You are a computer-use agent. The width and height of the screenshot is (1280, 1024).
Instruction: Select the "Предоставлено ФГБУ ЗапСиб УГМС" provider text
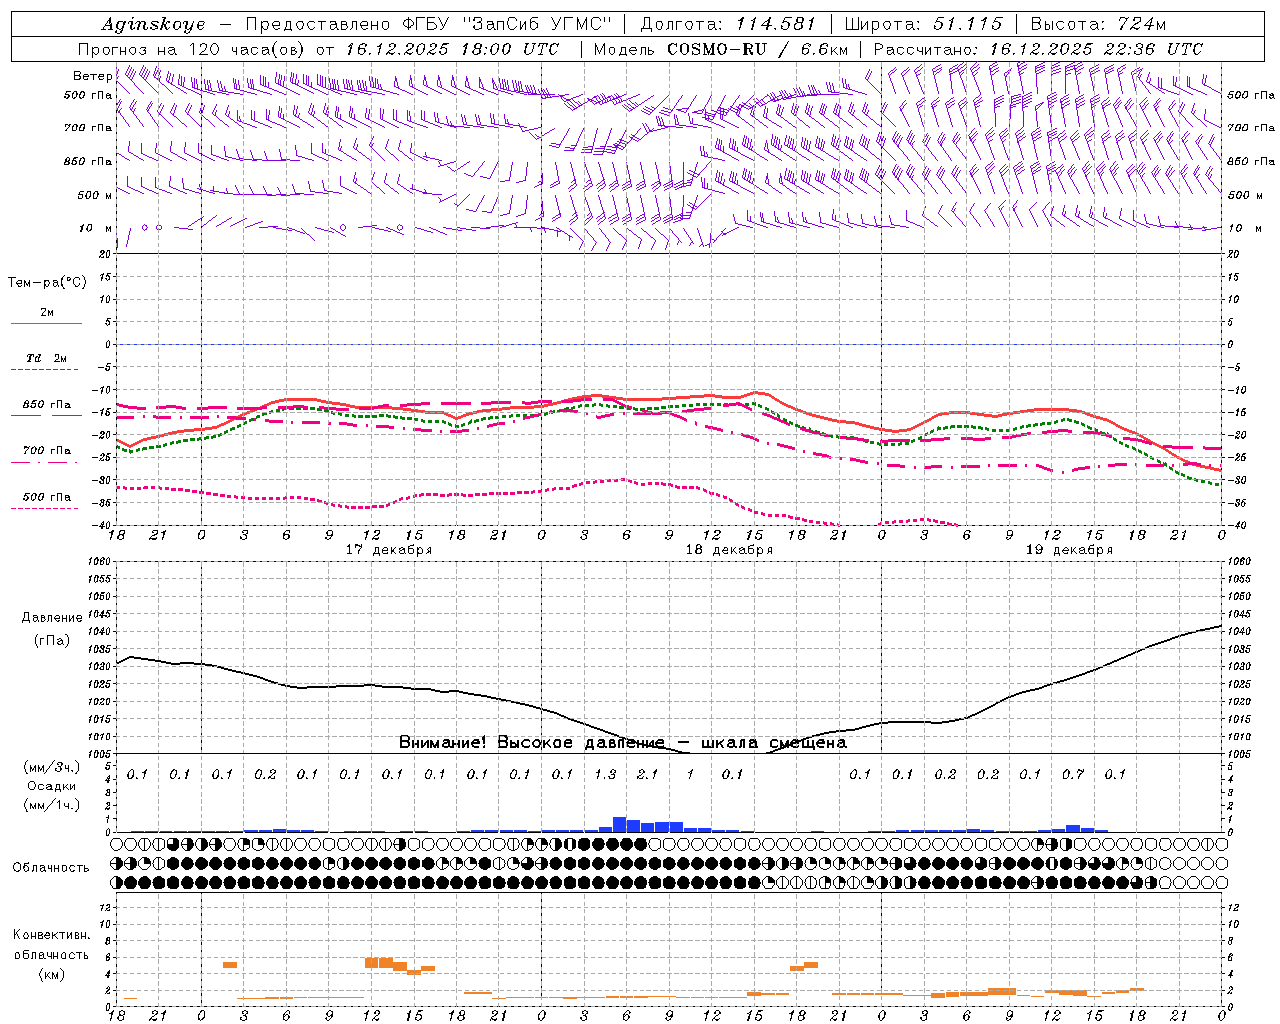coord(428,24)
